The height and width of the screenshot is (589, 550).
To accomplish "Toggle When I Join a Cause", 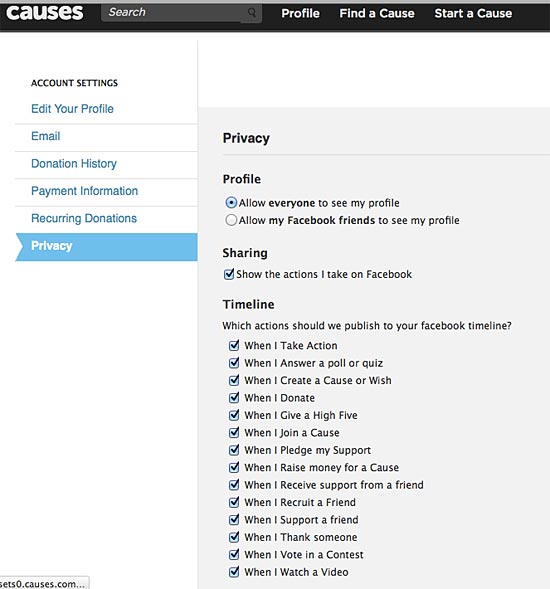I will pos(234,432).
